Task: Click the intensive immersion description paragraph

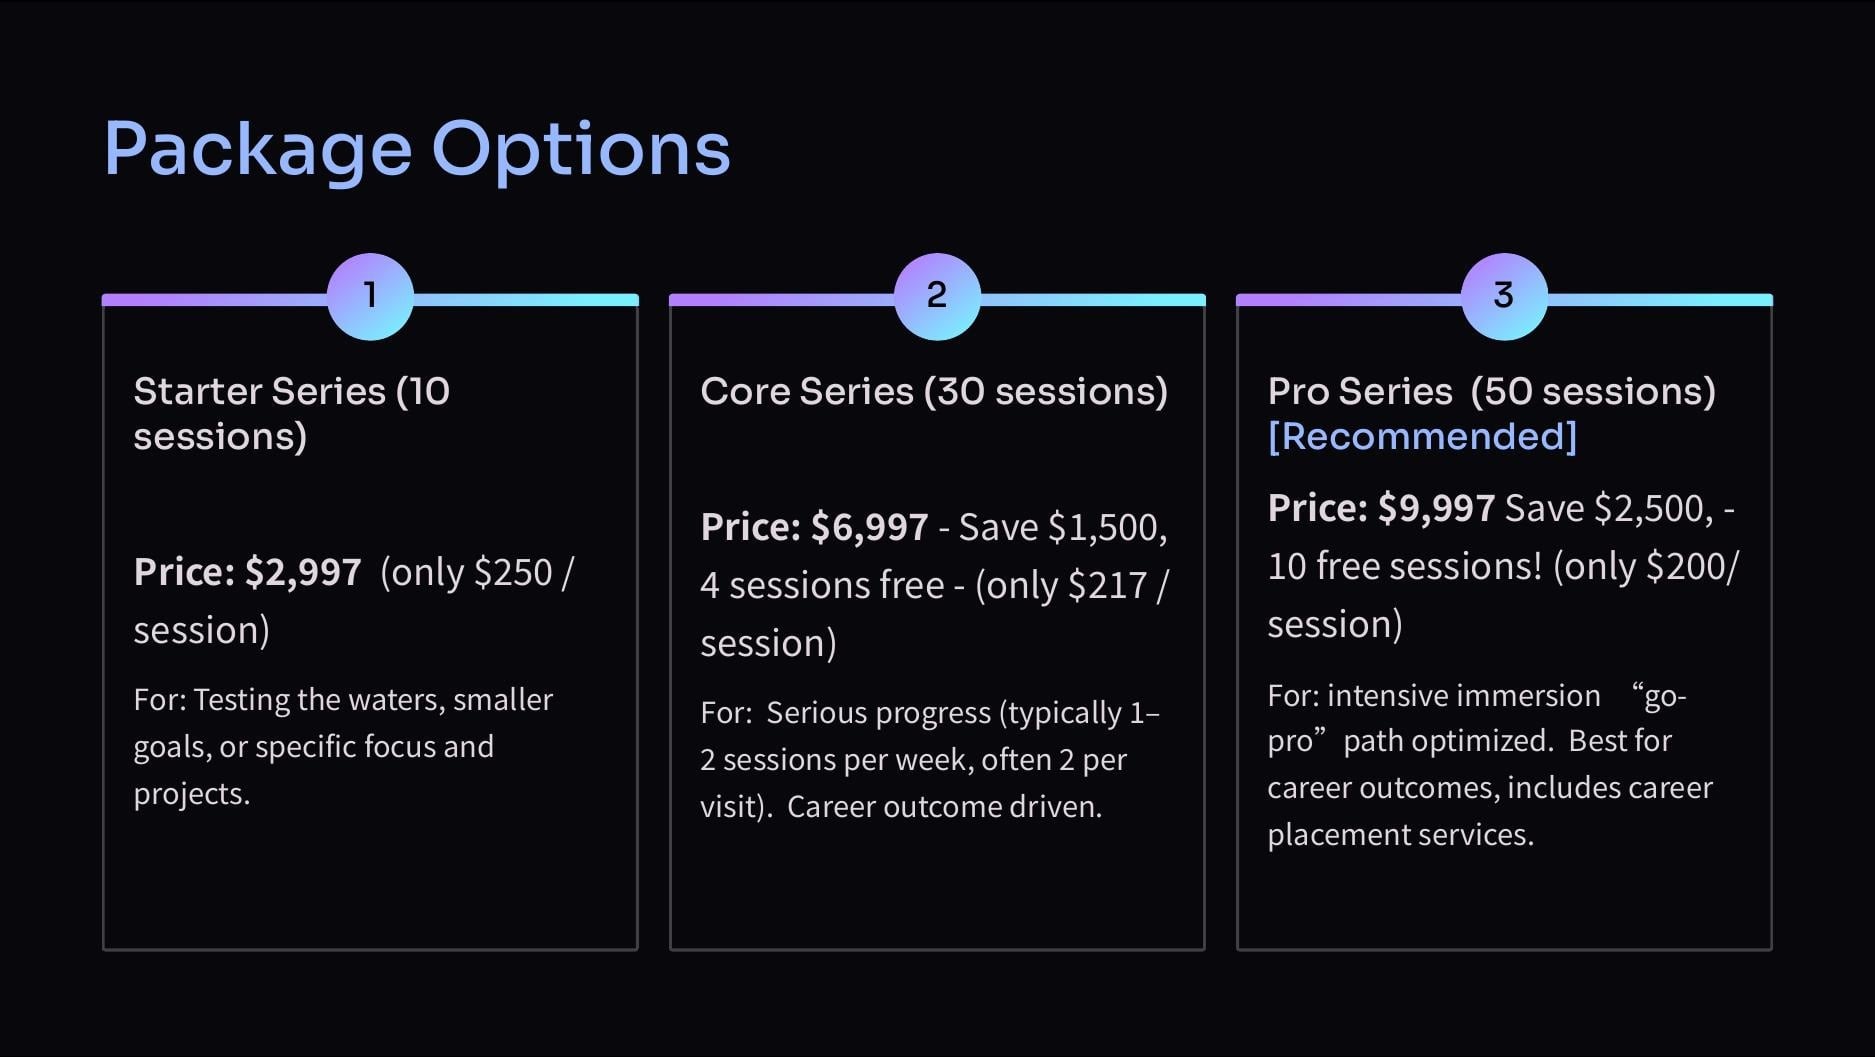Action: (x=1490, y=765)
